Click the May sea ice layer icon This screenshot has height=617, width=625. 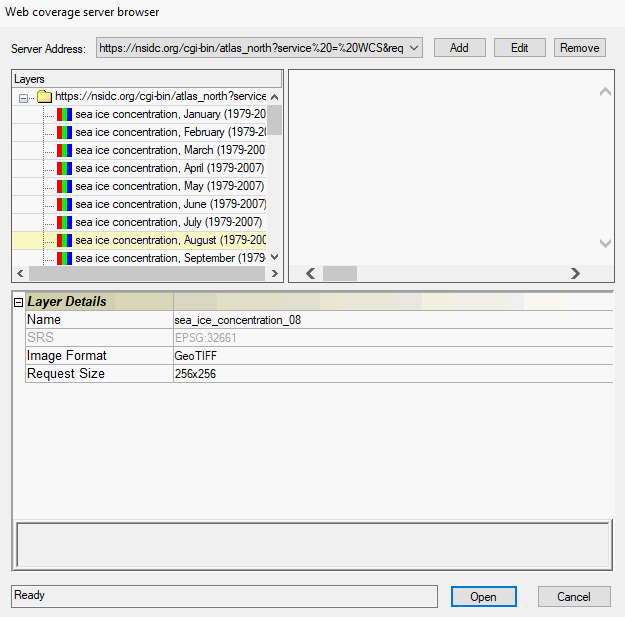coord(64,186)
